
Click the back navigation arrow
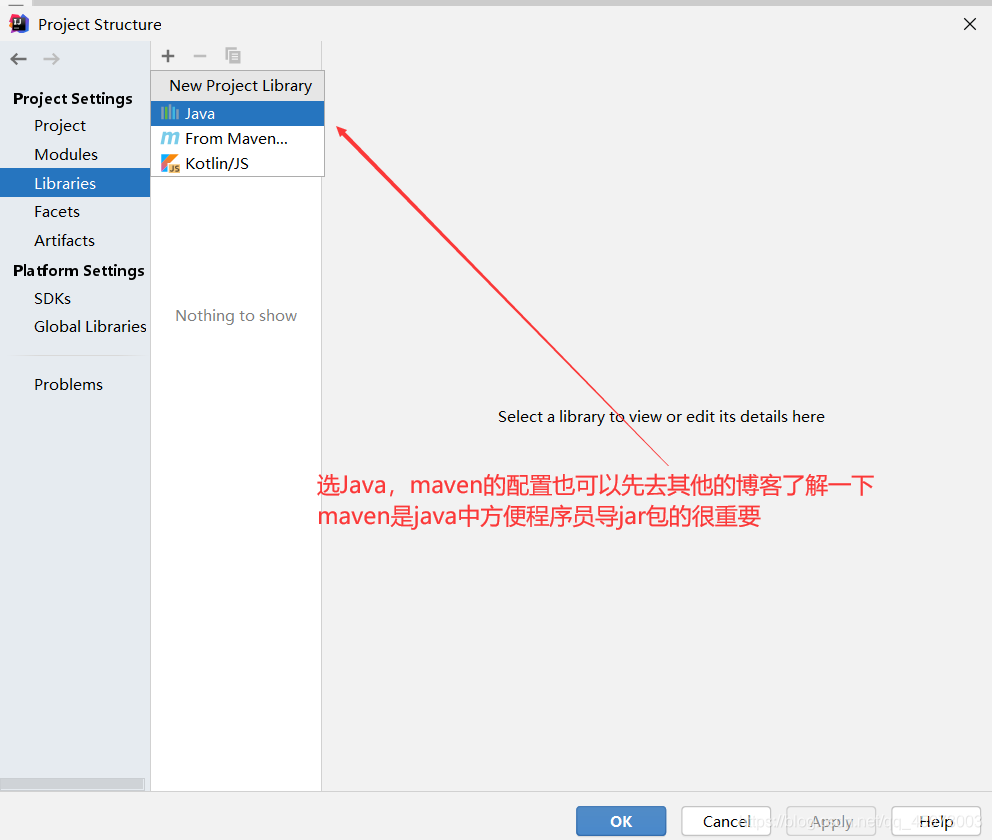pos(18,59)
